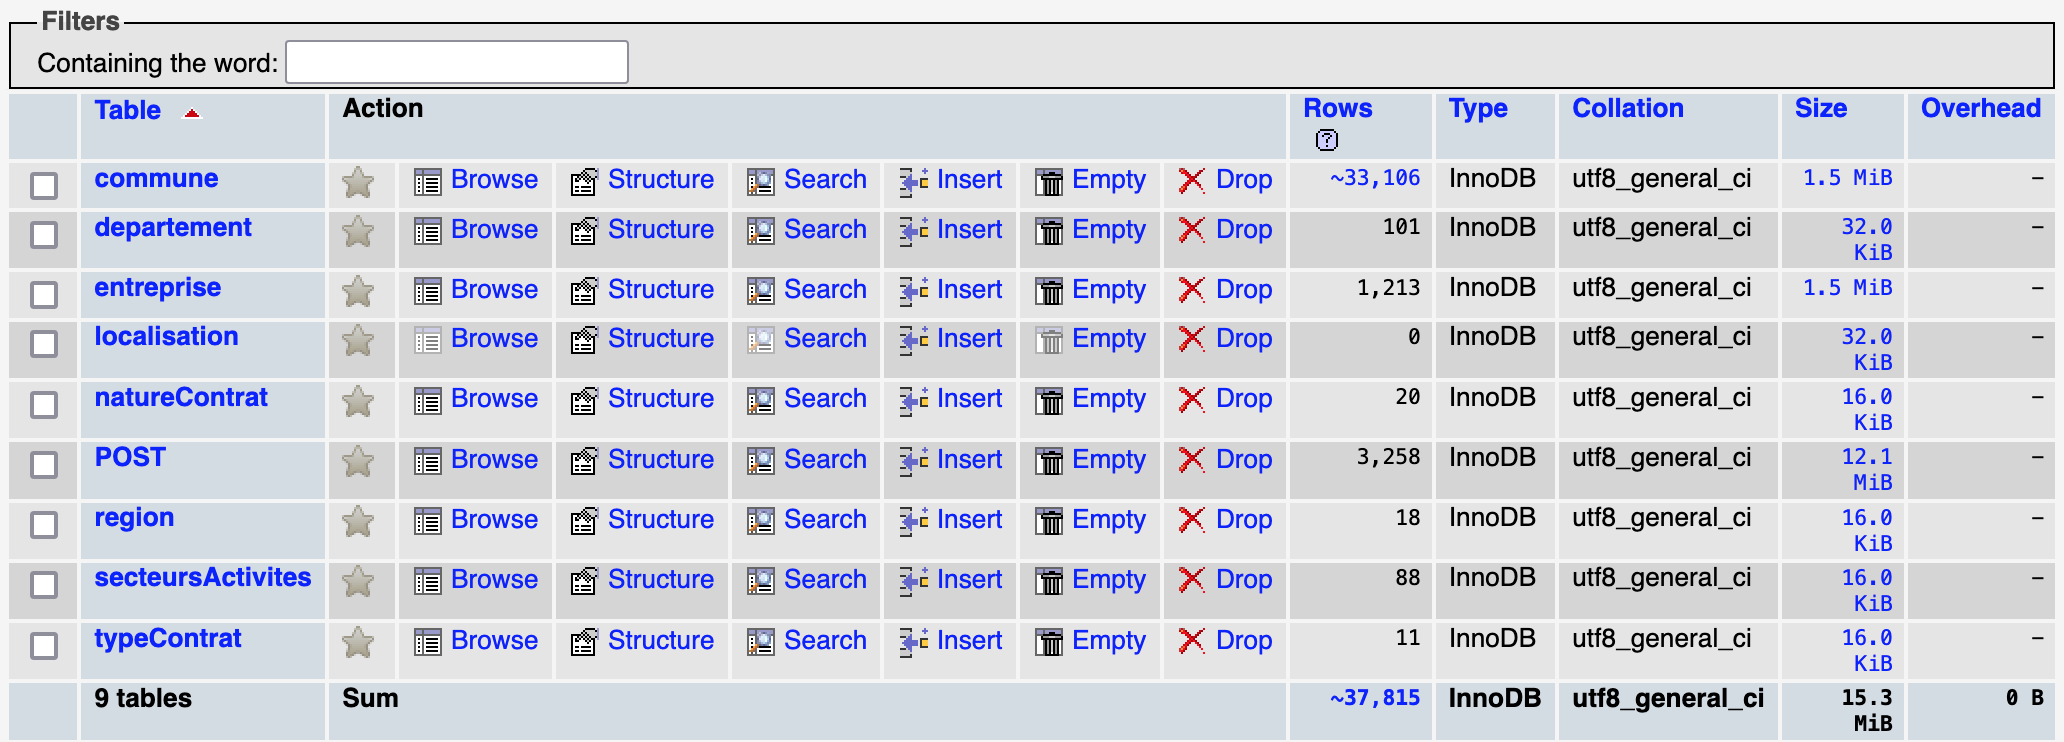Tick the typeContrat checkbox

click(44, 646)
